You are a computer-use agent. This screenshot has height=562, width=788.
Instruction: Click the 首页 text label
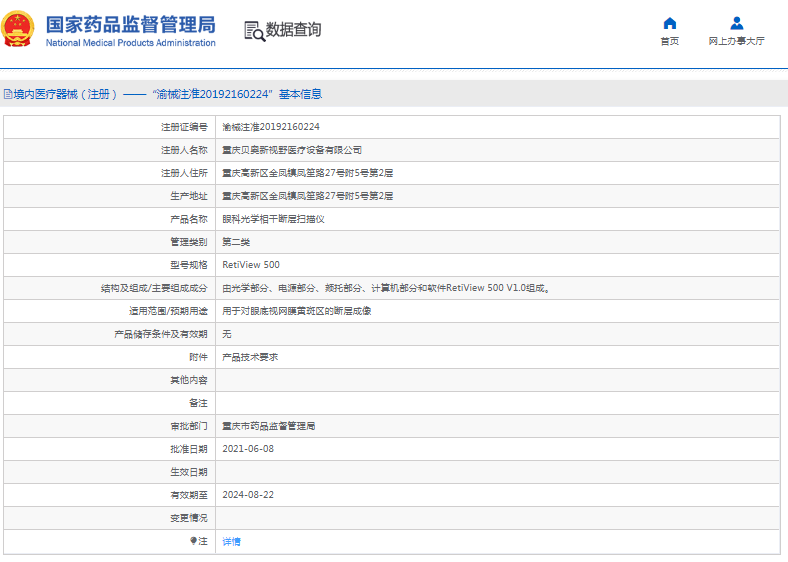pyautogui.click(x=669, y=42)
